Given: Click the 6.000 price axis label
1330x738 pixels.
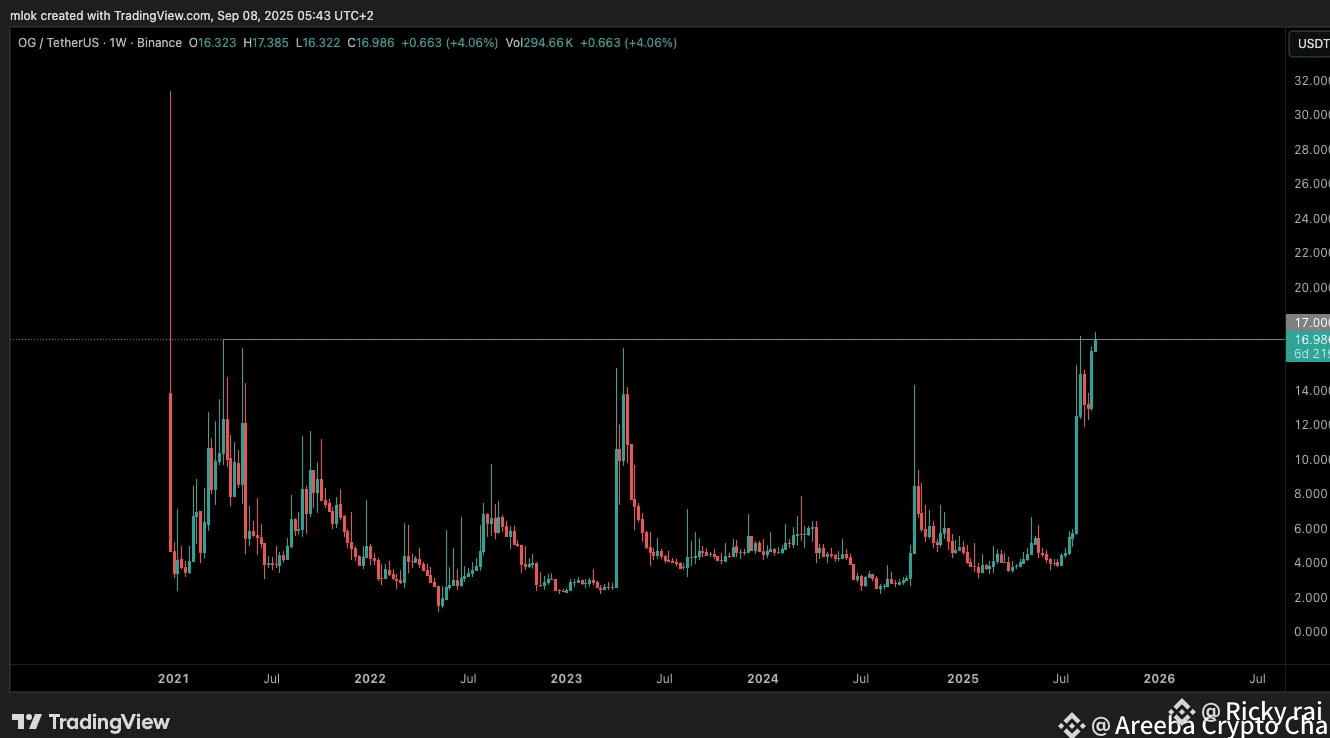Looking at the screenshot, I should tap(1313, 528).
